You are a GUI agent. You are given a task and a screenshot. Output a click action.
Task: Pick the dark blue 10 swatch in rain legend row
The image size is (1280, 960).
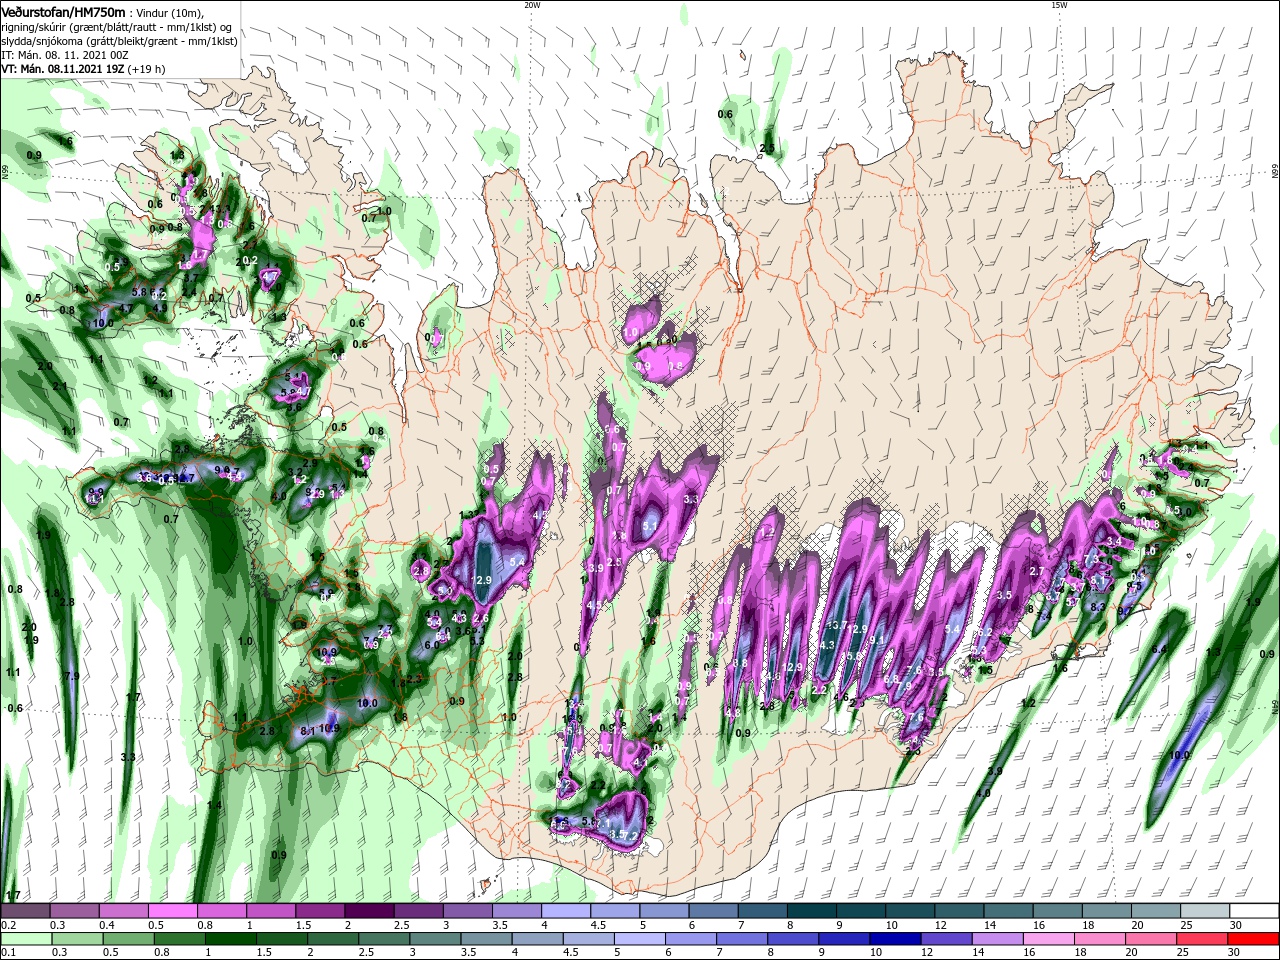(894, 938)
